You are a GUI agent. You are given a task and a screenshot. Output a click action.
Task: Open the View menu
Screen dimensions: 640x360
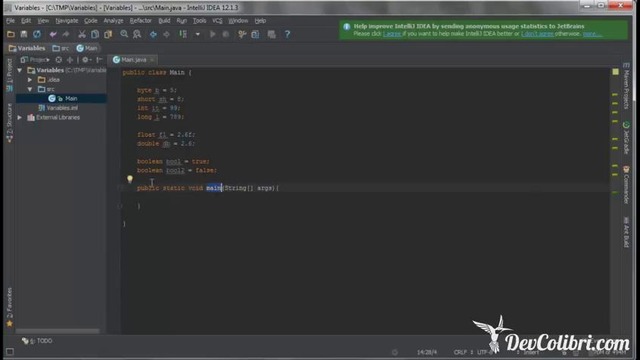(43, 20)
